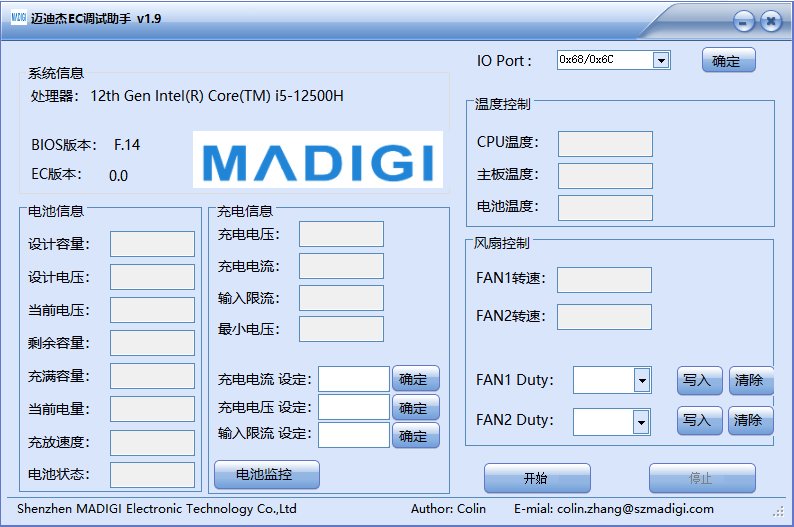Confirm the IO Port selection with 确定

click(728, 61)
